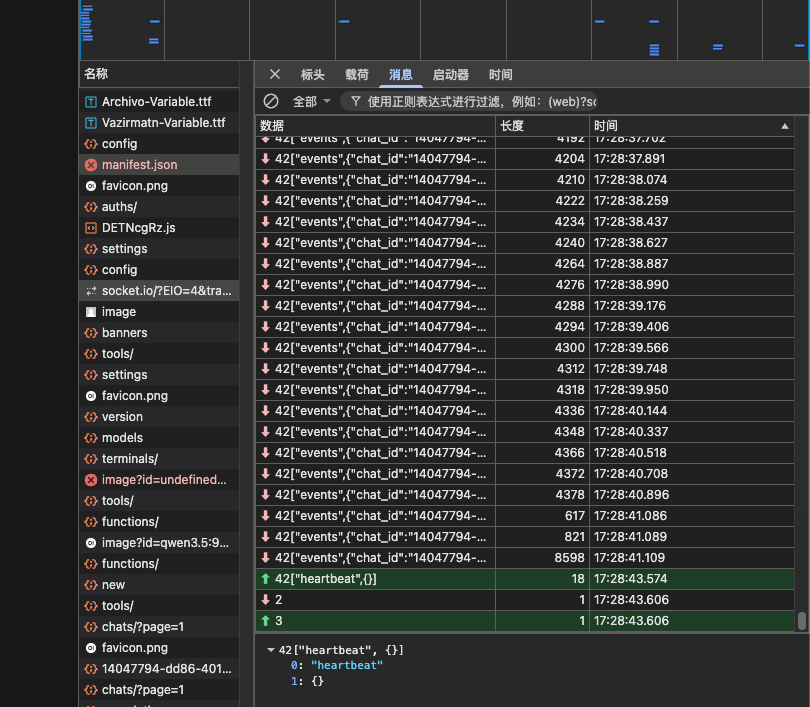The height and width of the screenshot is (707, 810).
Task: Click script icon next to DETNcgRz.js
Action: click(91, 228)
